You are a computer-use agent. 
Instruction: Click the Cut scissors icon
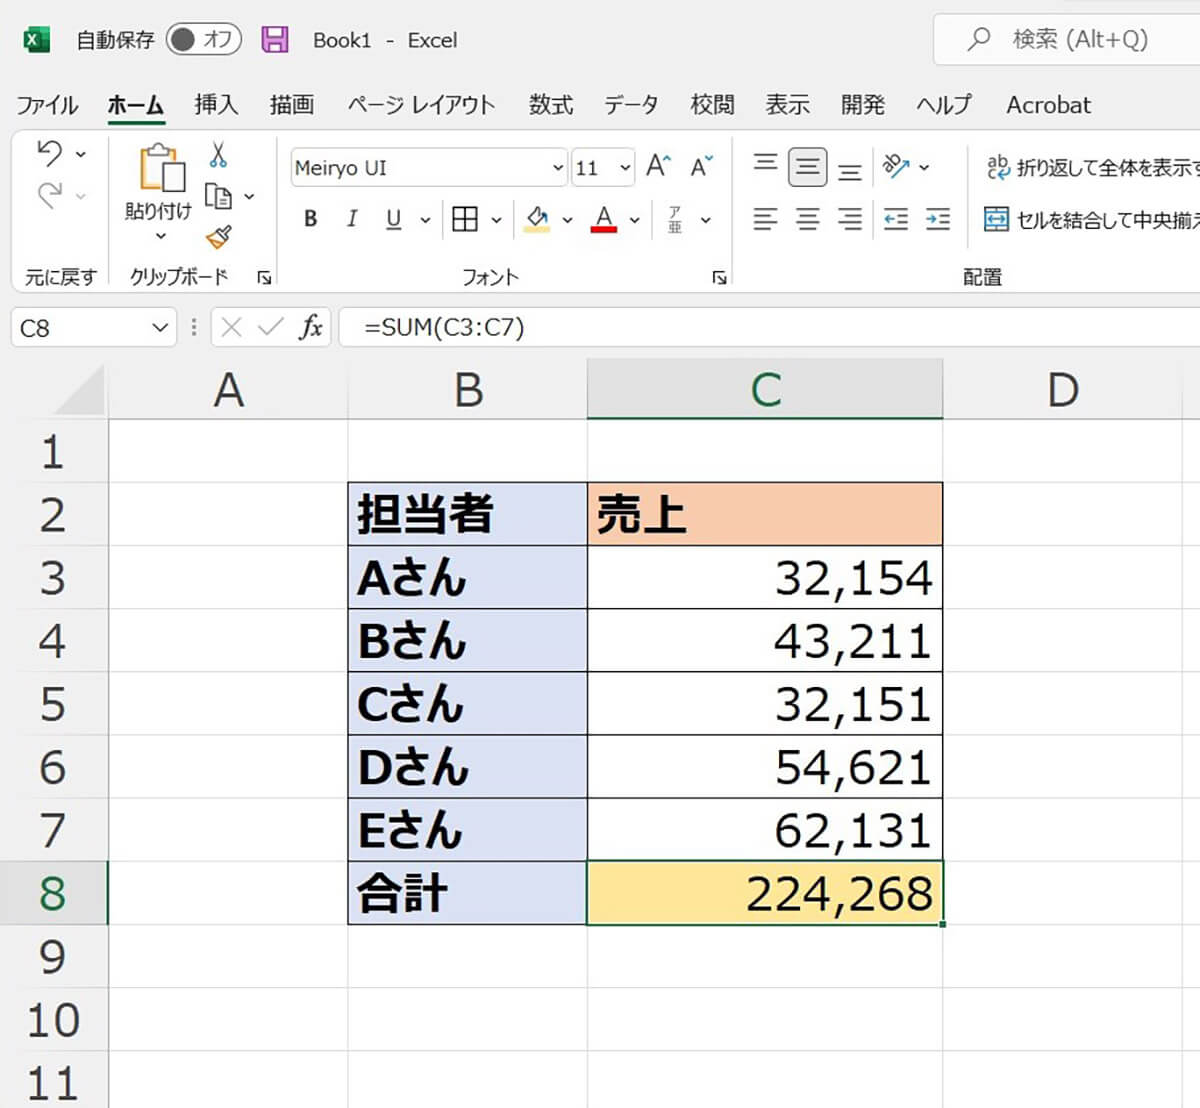pyautogui.click(x=218, y=155)
